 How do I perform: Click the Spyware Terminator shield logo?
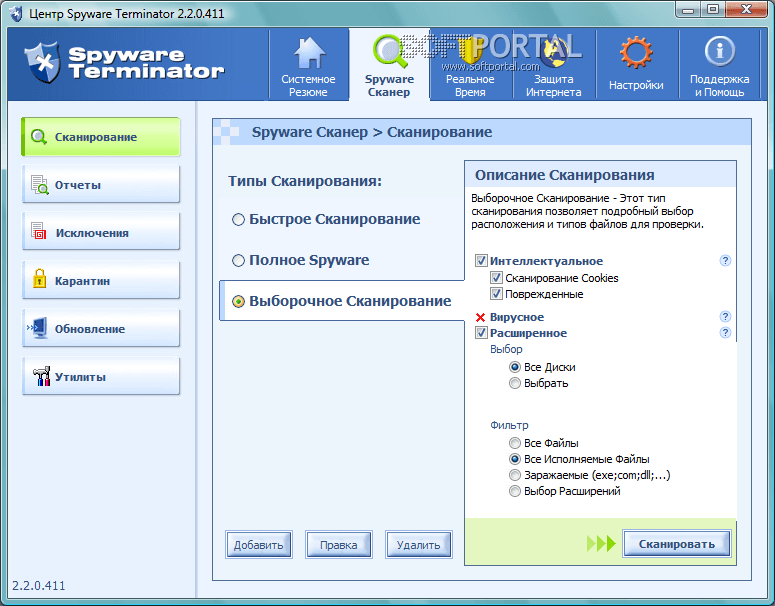(x=43, y=63)
